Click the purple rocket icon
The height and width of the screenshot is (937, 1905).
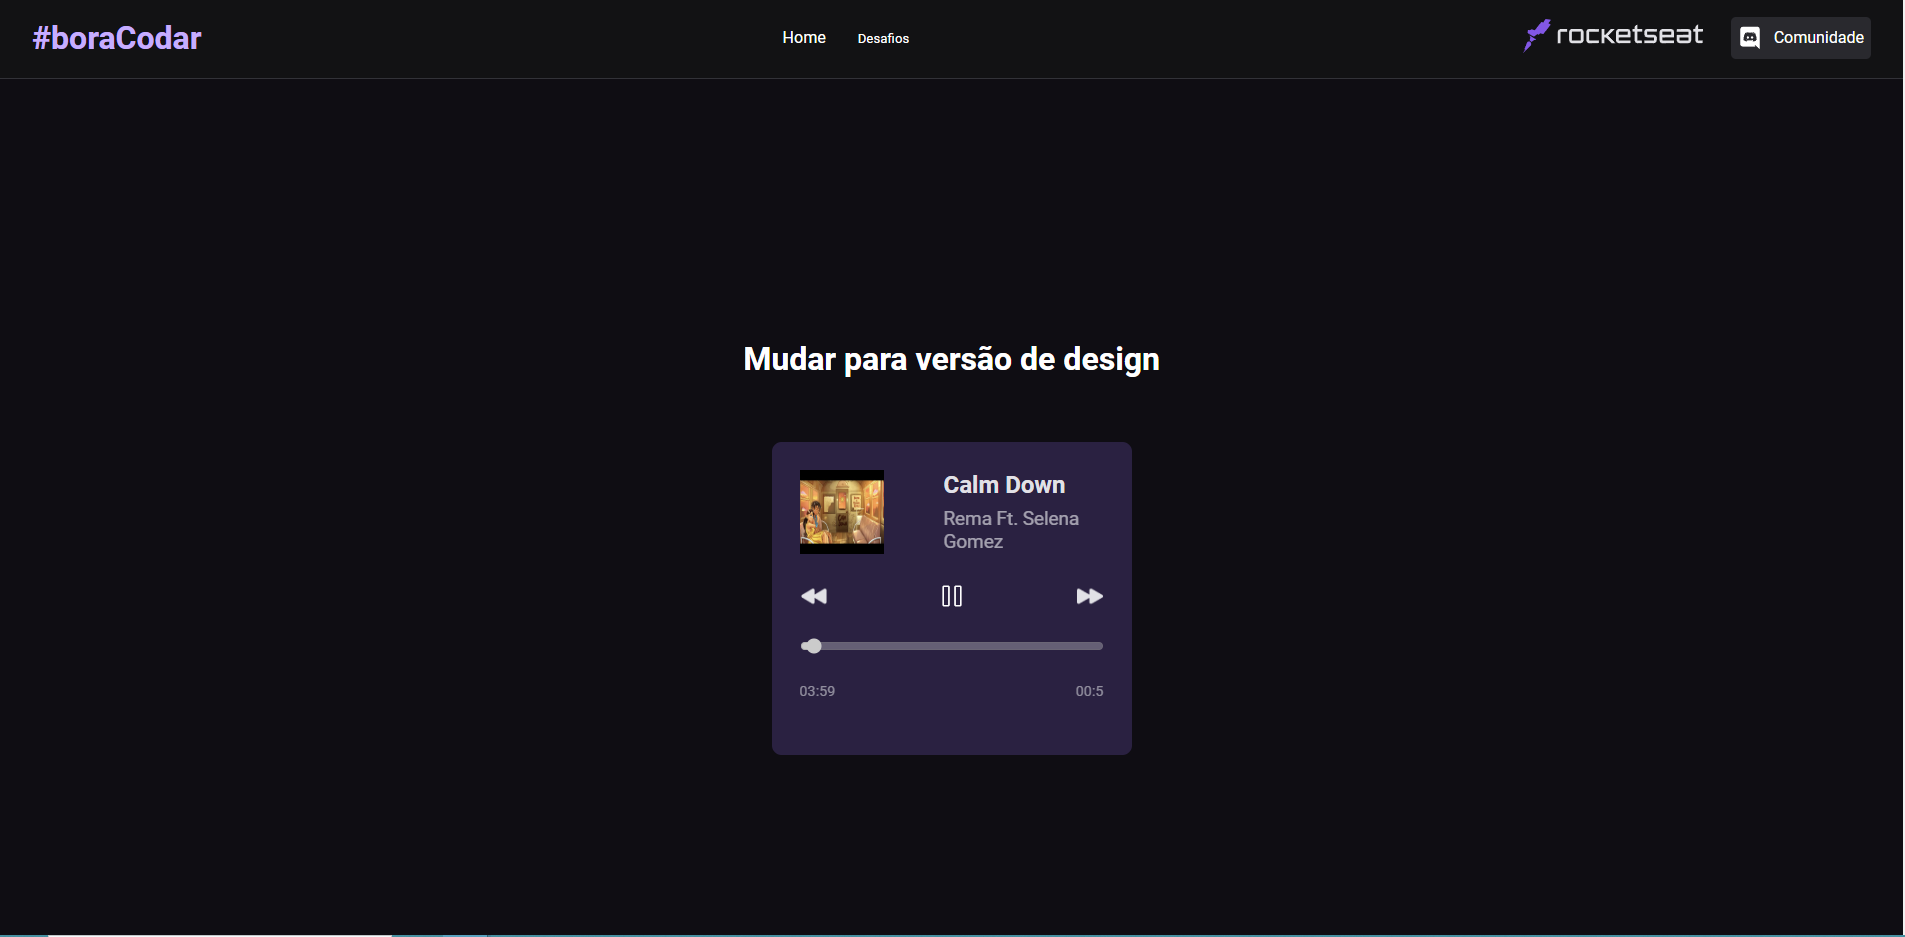[x=1536, y=35]
